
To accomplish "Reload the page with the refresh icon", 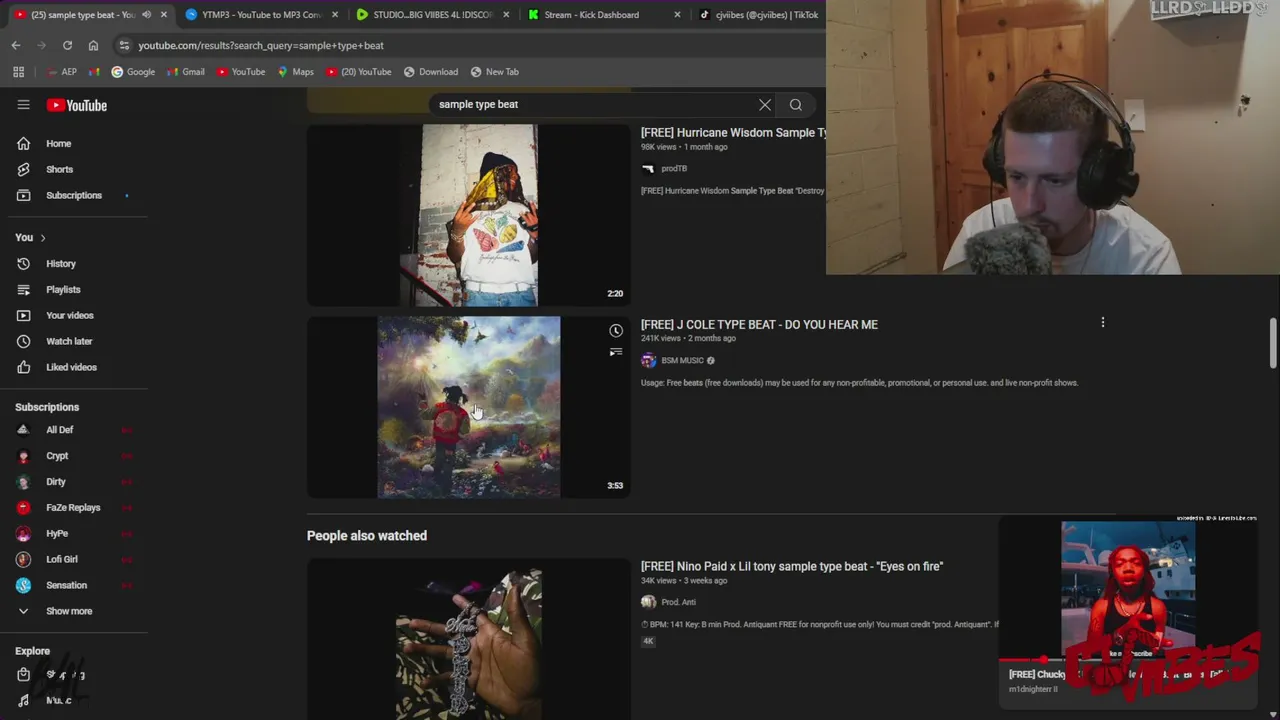I will pos(67,45).
